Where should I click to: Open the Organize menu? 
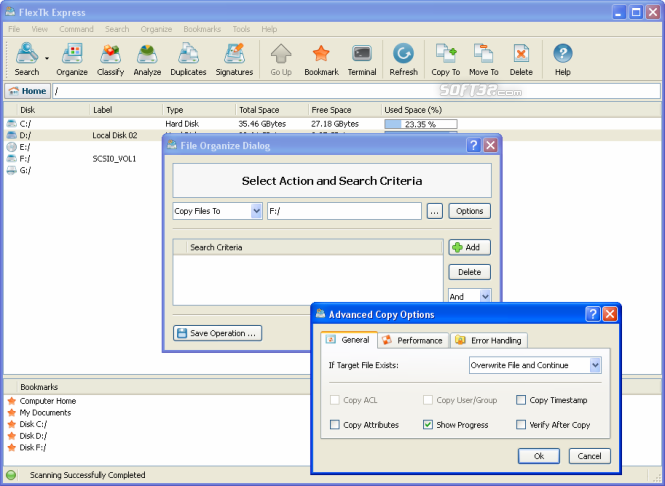156,29
